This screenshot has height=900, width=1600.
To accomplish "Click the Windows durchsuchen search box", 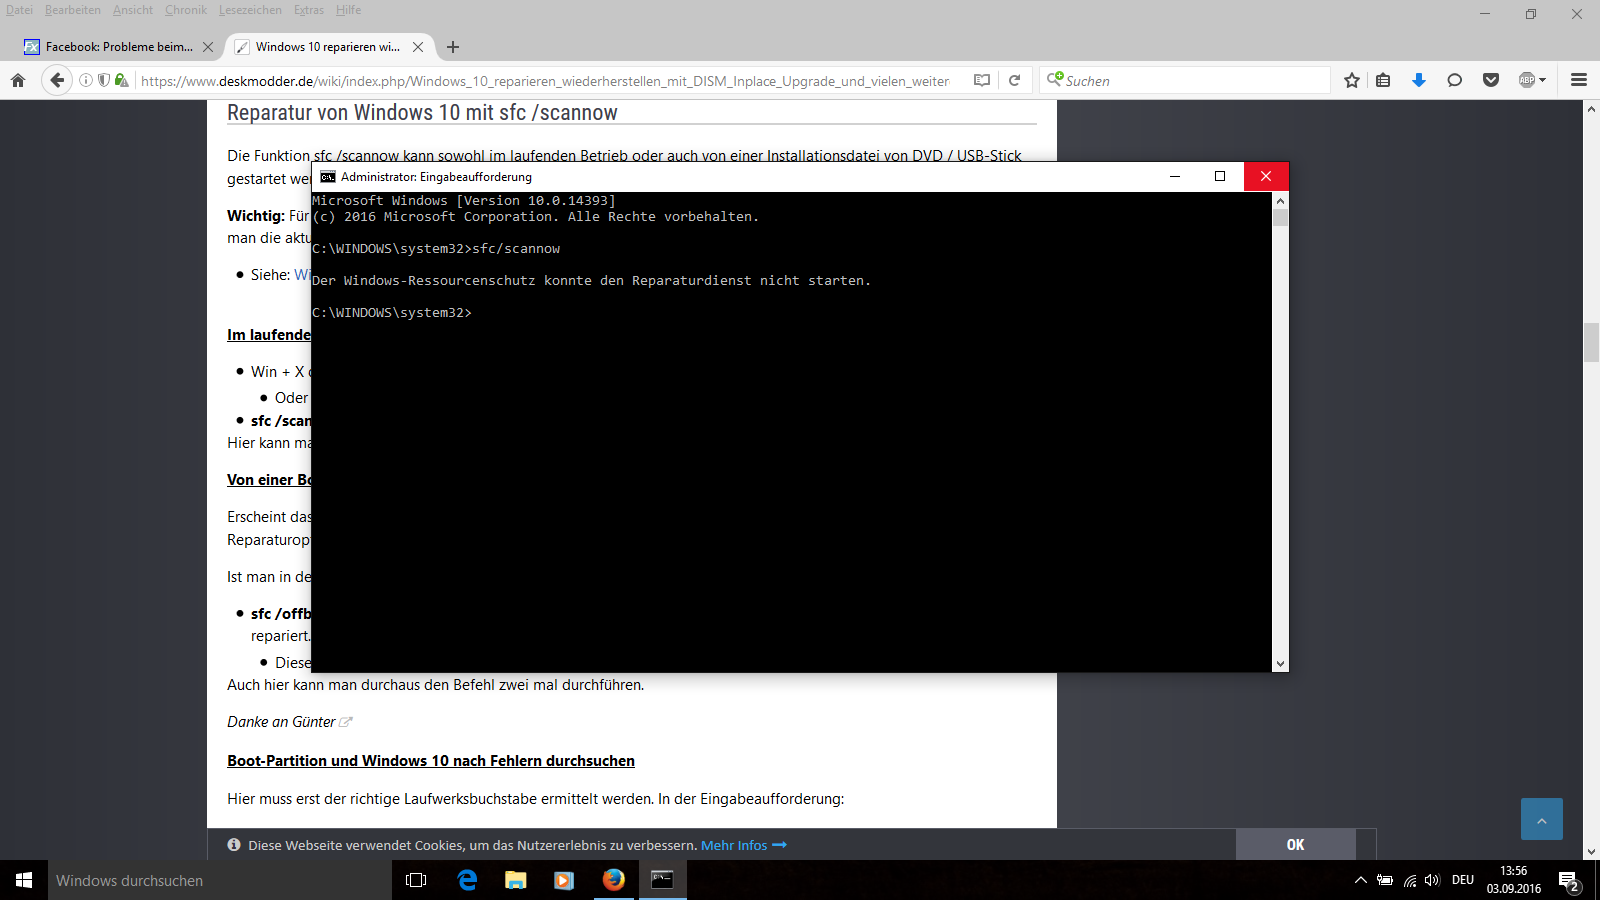I will click(x=219, y=880).
